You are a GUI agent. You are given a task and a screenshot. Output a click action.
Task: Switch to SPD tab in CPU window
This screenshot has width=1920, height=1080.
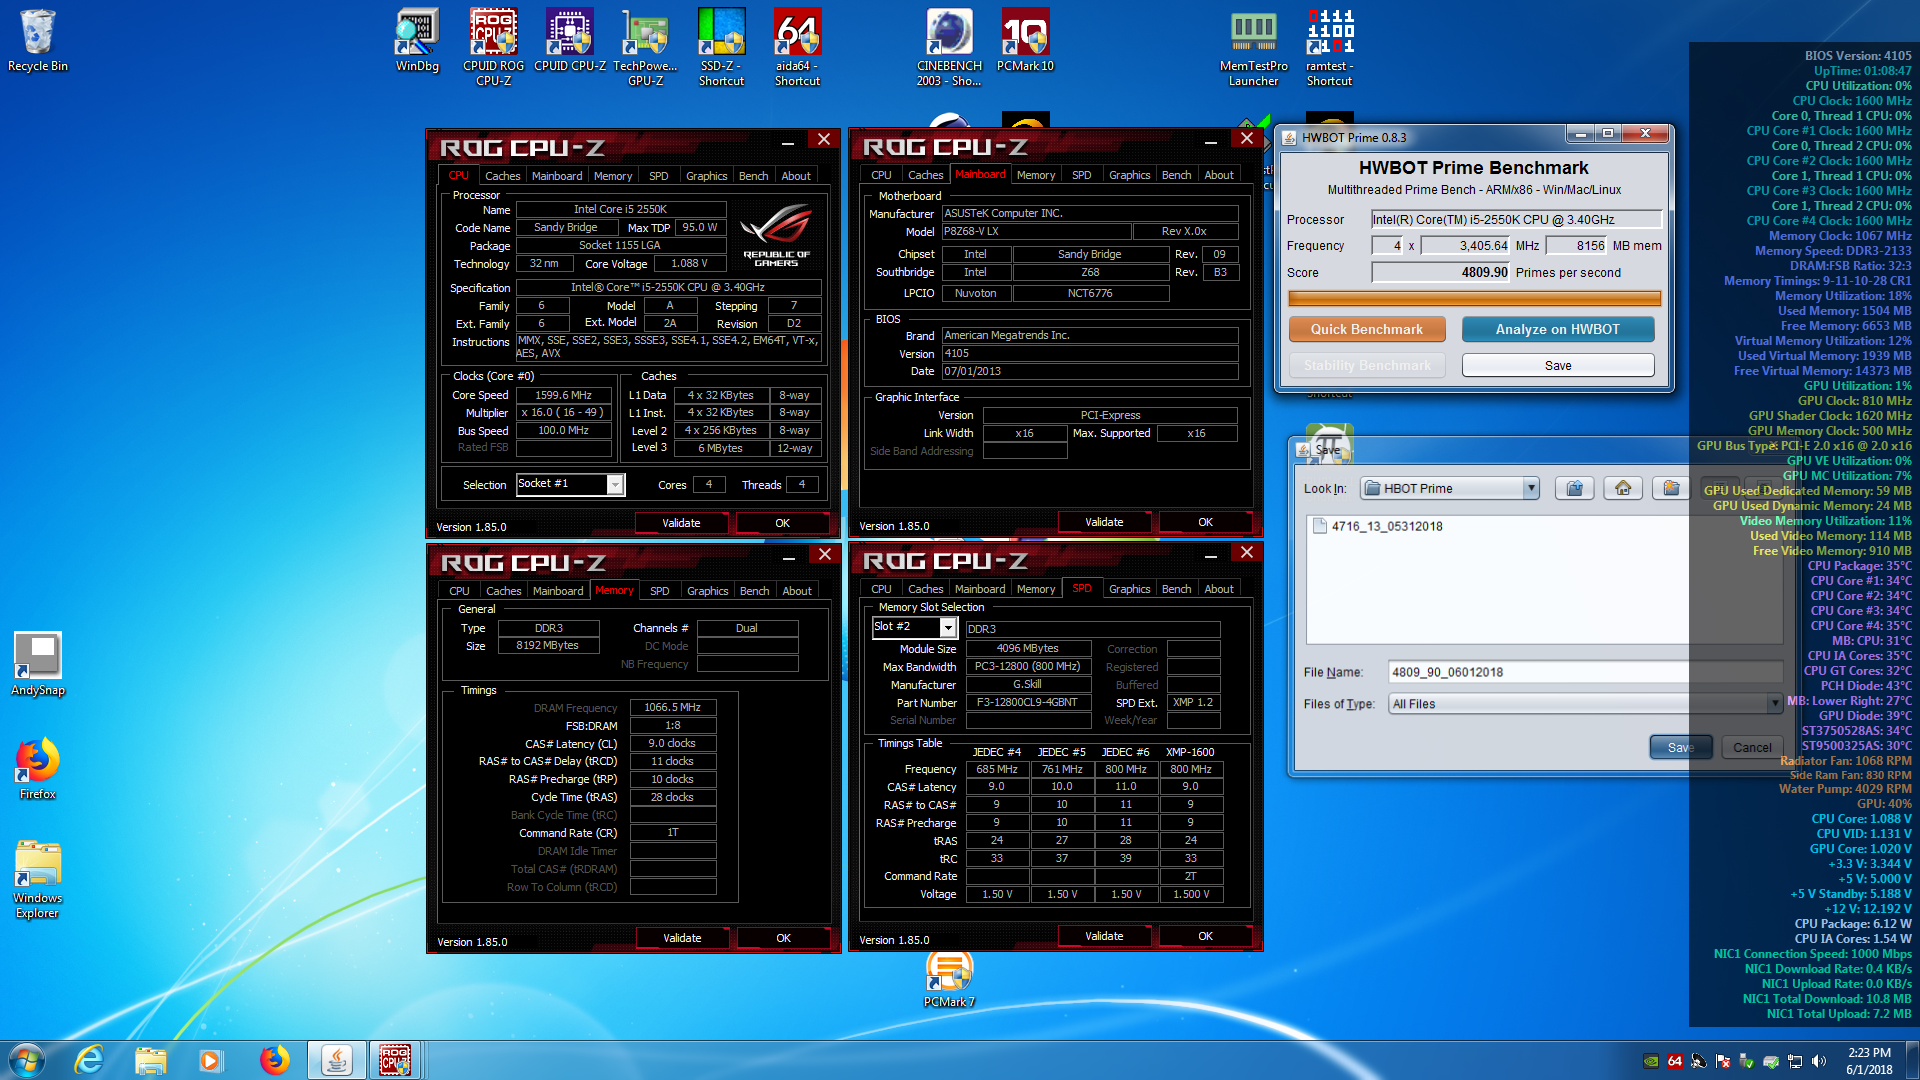(658, 176)
